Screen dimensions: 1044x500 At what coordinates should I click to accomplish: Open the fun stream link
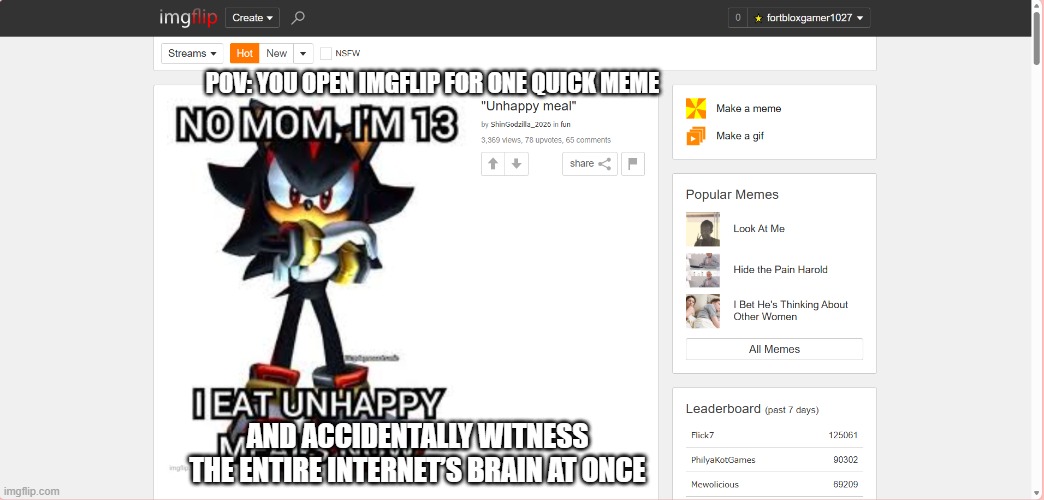pyautogui.click(x=565, y=125)
